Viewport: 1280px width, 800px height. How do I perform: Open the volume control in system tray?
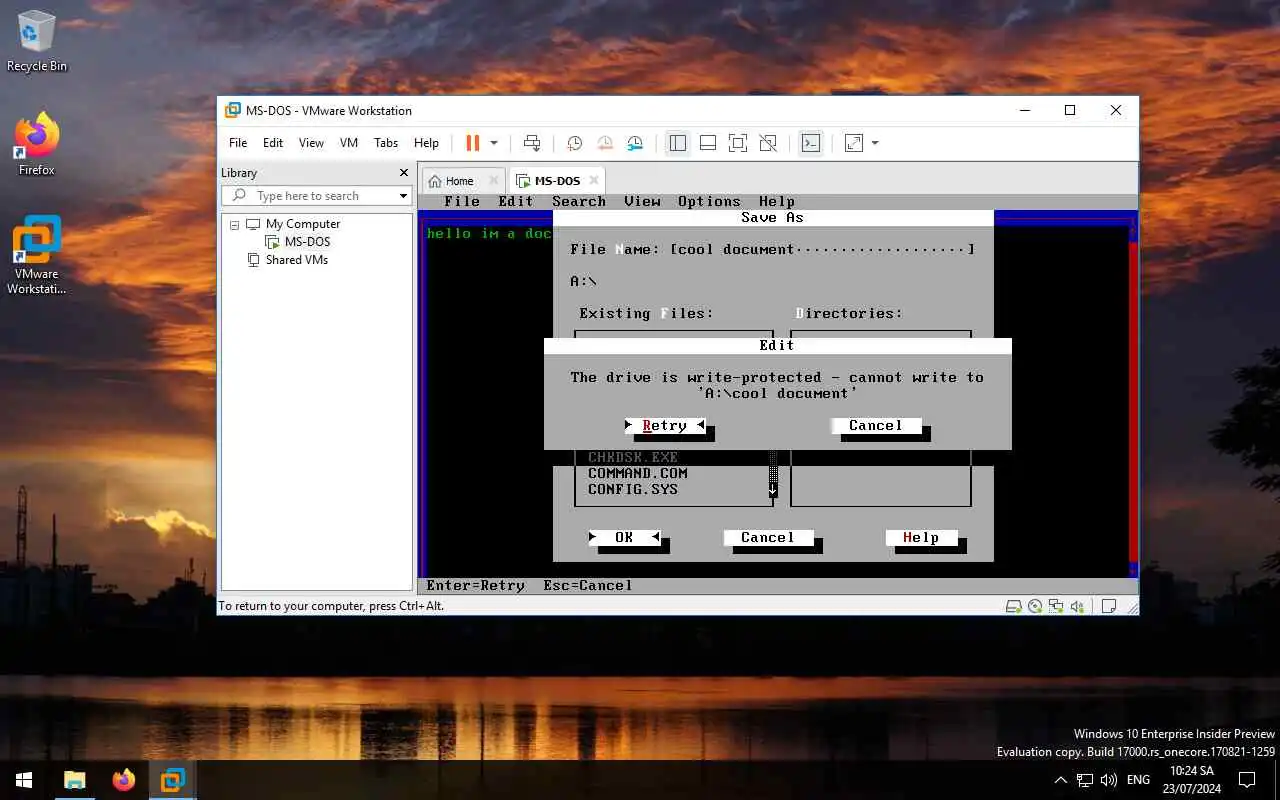point(1109,780)
